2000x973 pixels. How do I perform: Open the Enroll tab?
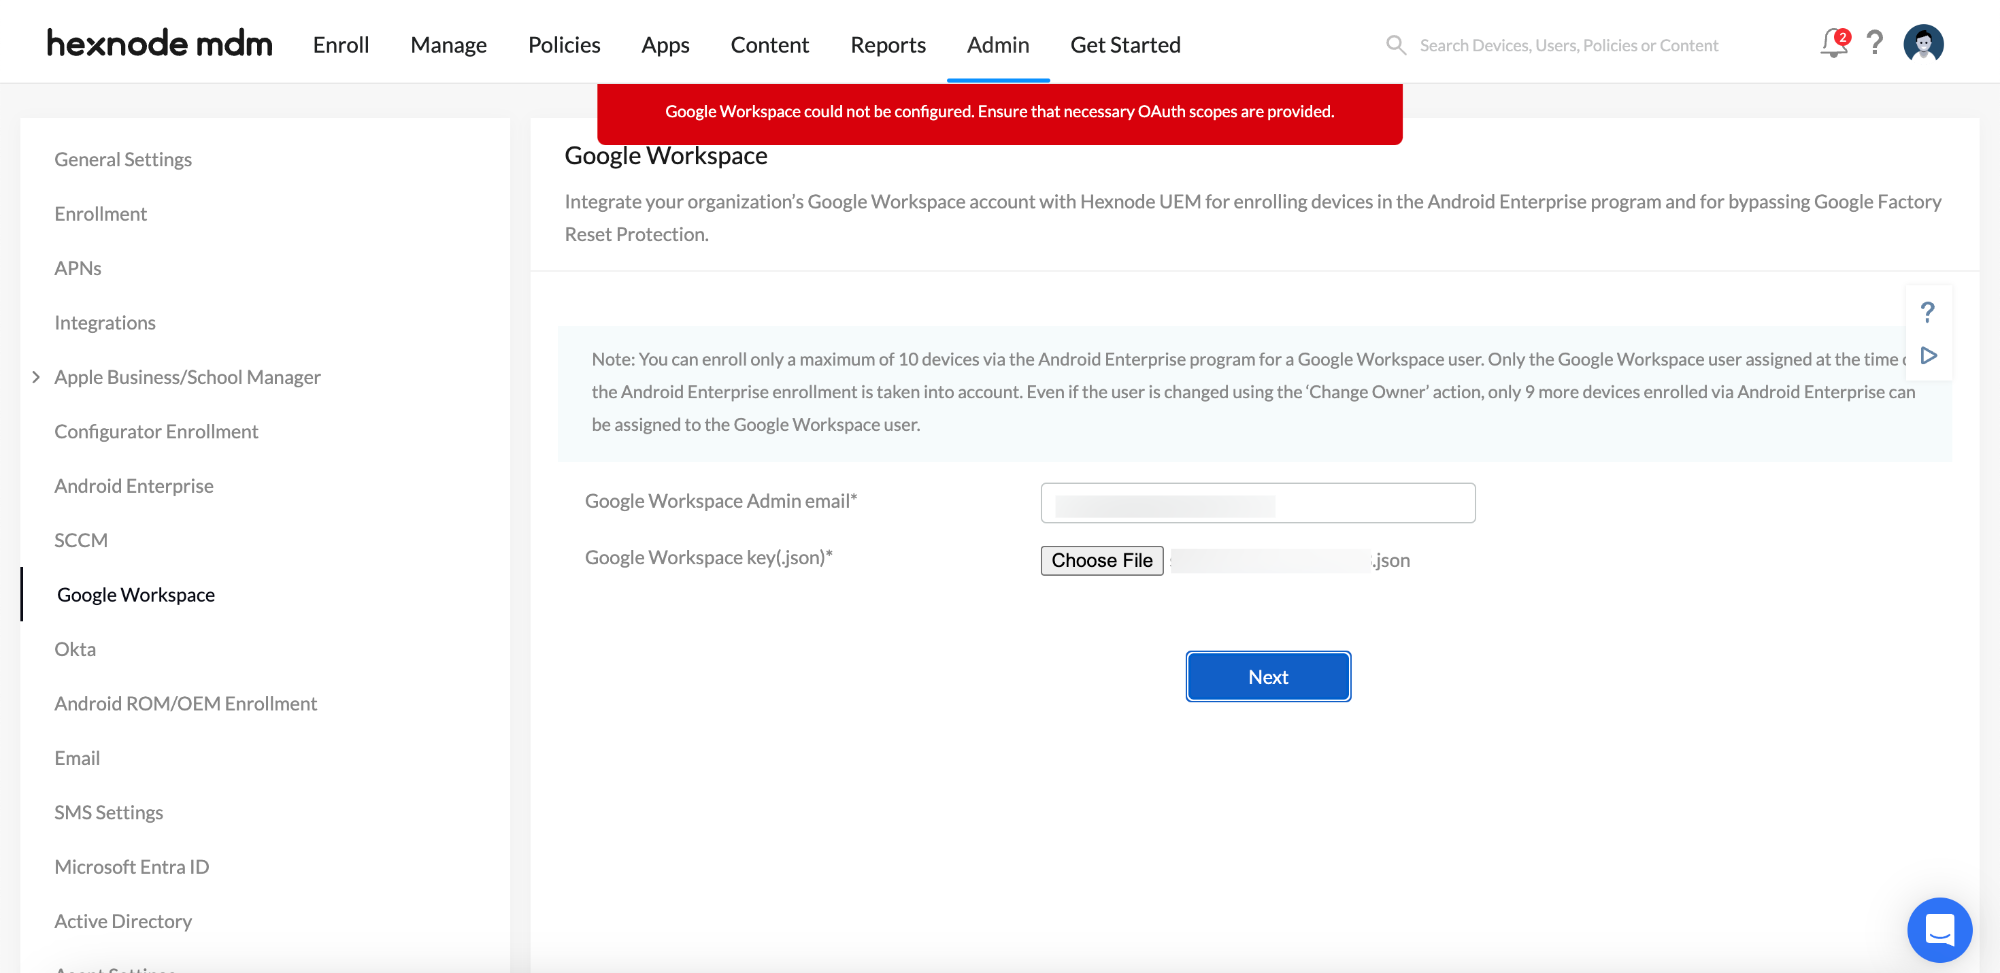point(341,45)
